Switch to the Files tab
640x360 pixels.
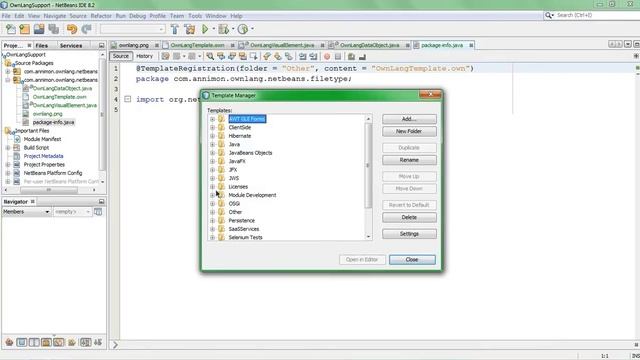(42, 45)
